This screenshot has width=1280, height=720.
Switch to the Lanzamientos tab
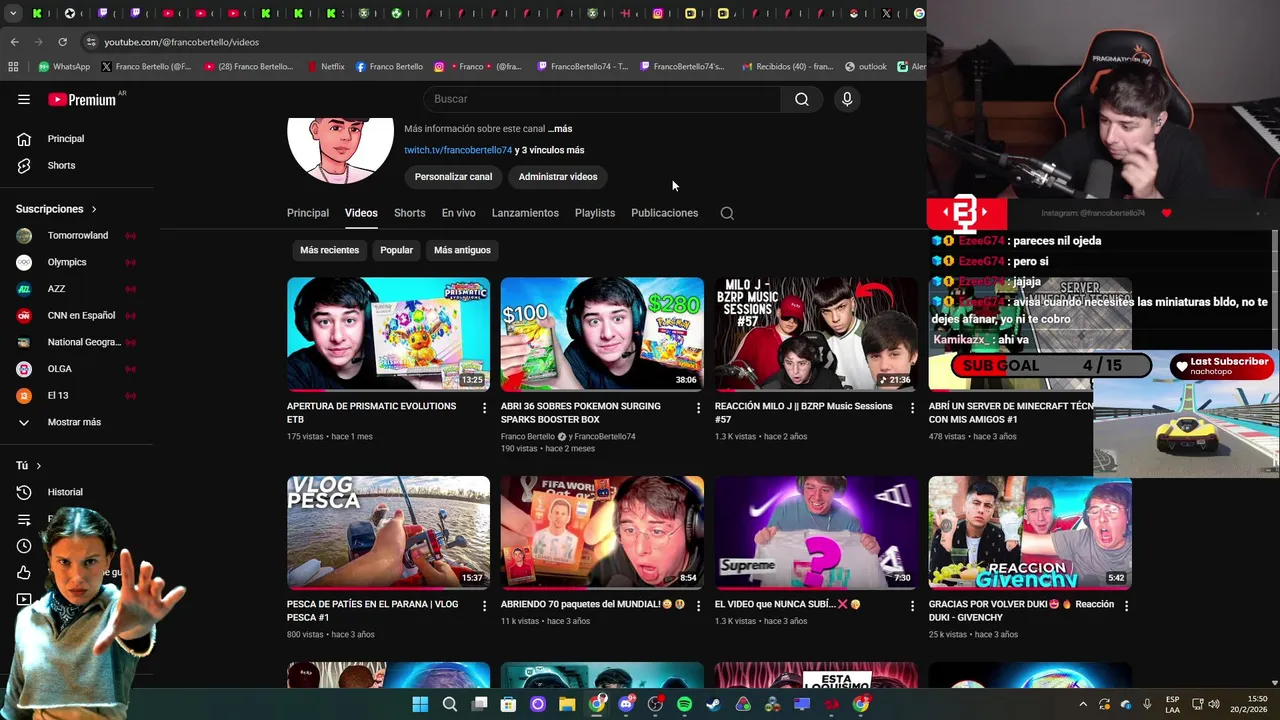point(525,213)
